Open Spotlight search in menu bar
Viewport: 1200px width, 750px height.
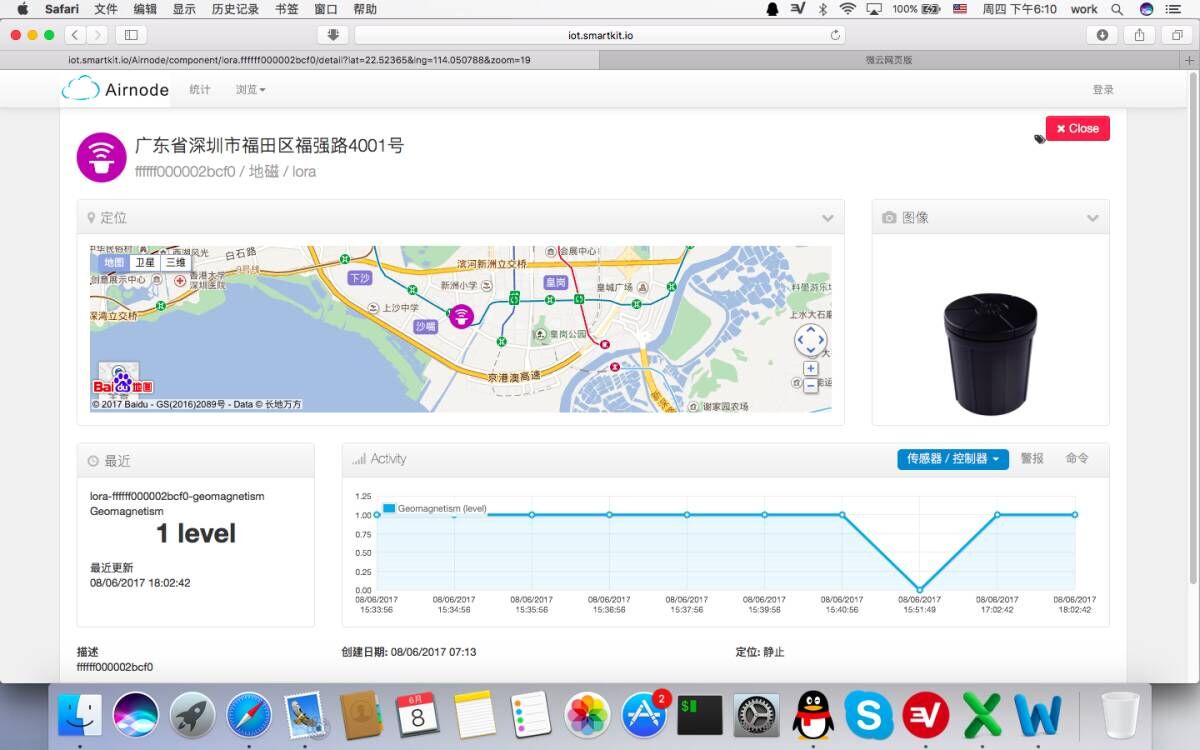pyautogui.click(x=1117, y=9)
